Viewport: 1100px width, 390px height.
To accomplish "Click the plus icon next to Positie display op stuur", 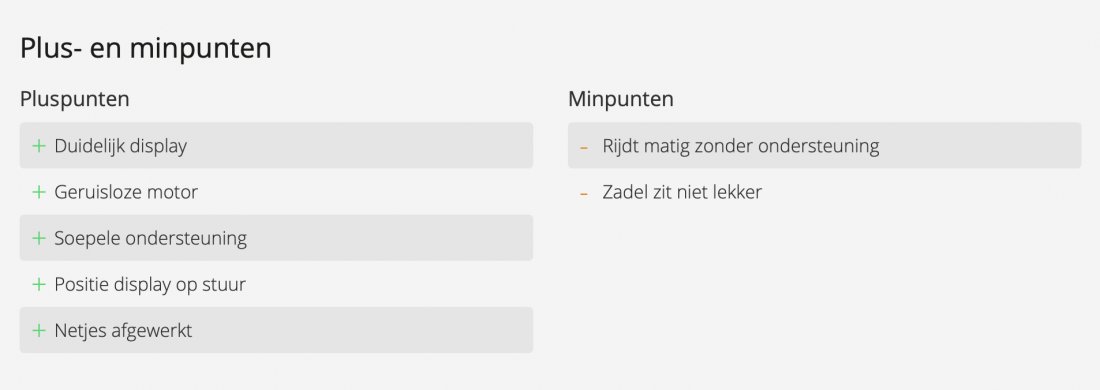I will tap(39, 284).
